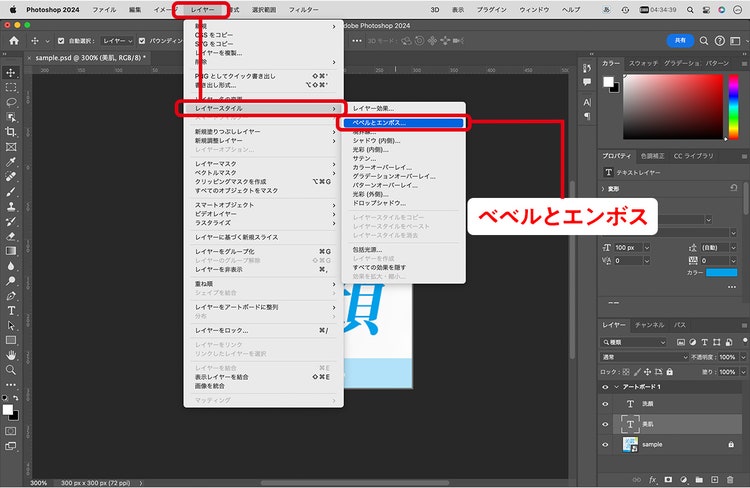This screenshot has width=750, height=488.
Task: Collapse the アートボード 1 group chevron
Action: point(617,387)
